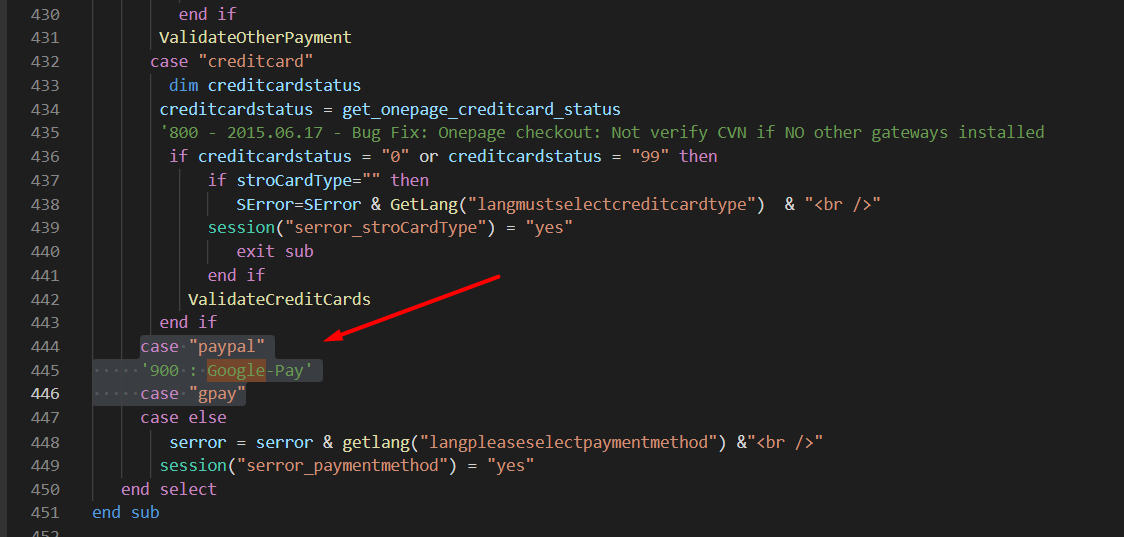Click line number 447 in the gutter
The image size is (1124, 537).
tap(44, 417)
